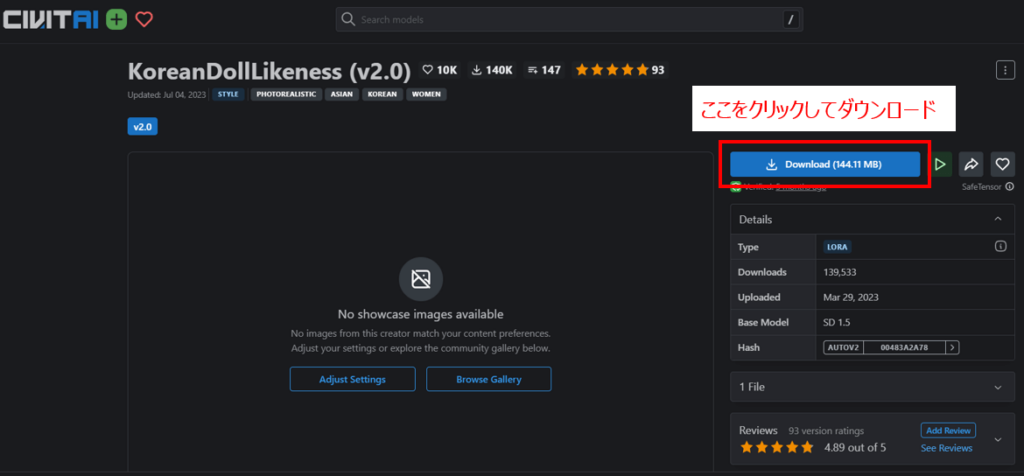The width and height of the screenshot is (1024, 476).
Task: Click the red heart support icon
Action: tap(144, 20)
